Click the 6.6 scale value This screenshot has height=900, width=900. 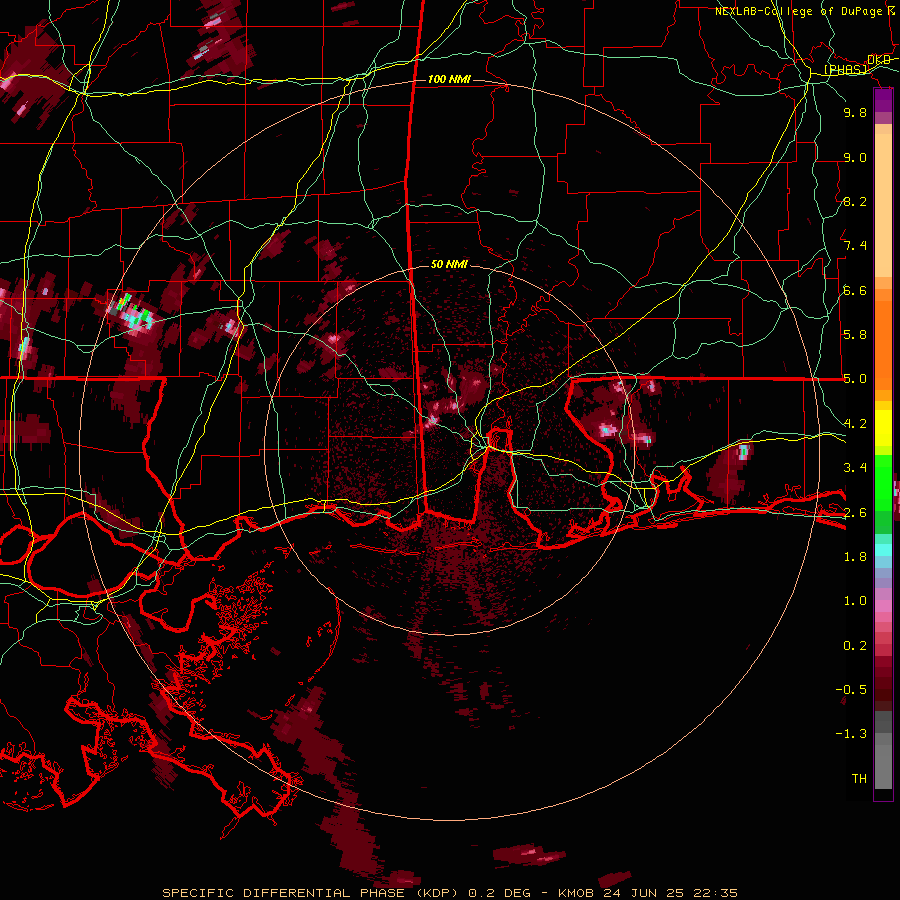click(855, 290)
